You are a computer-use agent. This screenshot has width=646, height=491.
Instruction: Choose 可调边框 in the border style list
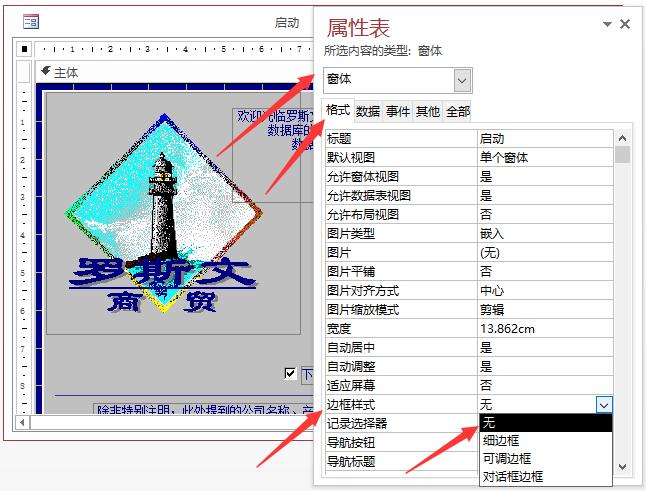[x=546, y=458]
